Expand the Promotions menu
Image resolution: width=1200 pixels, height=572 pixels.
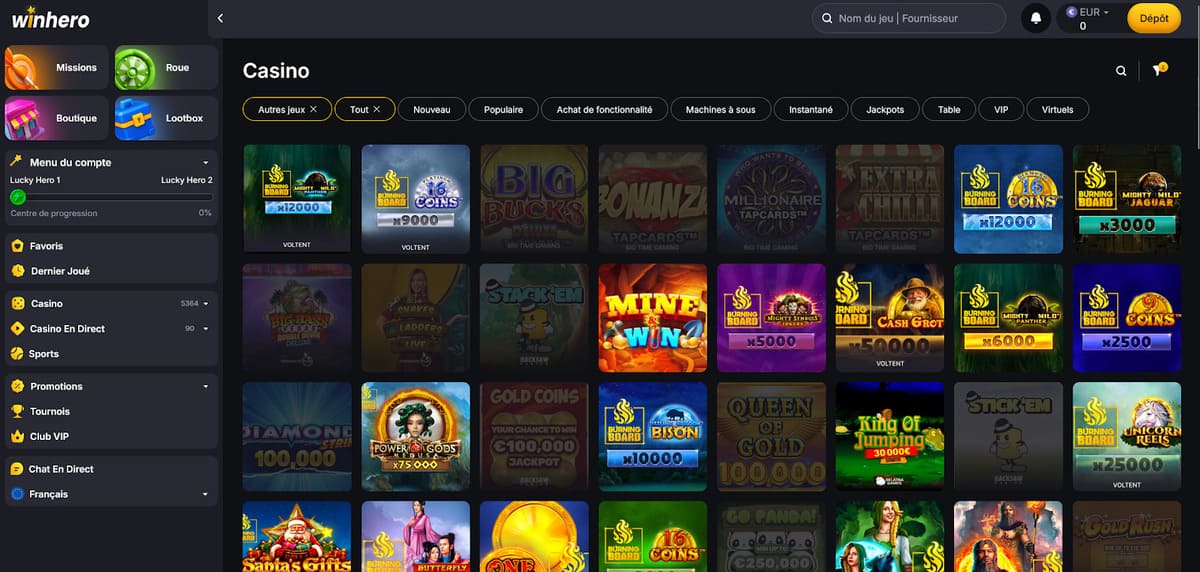205,386
